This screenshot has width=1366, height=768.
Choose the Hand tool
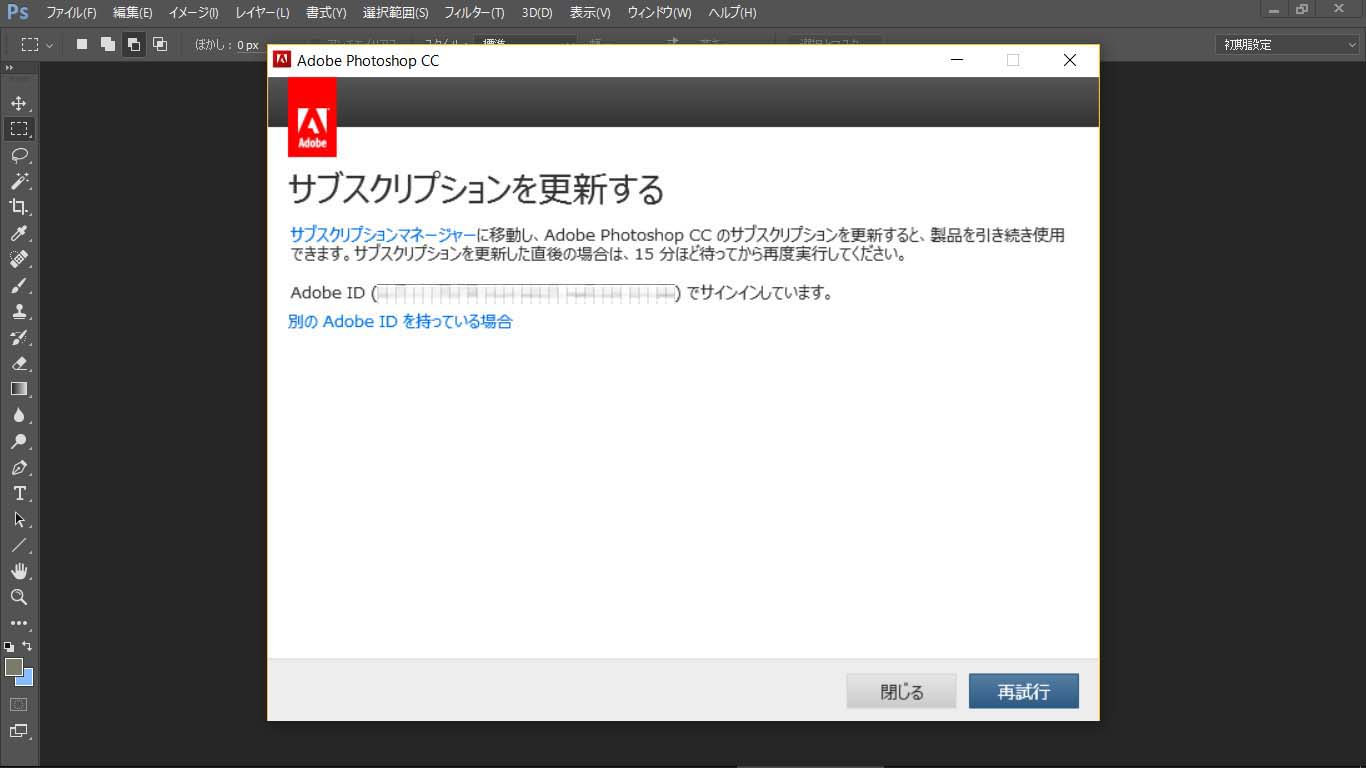[x=18, y=571]
